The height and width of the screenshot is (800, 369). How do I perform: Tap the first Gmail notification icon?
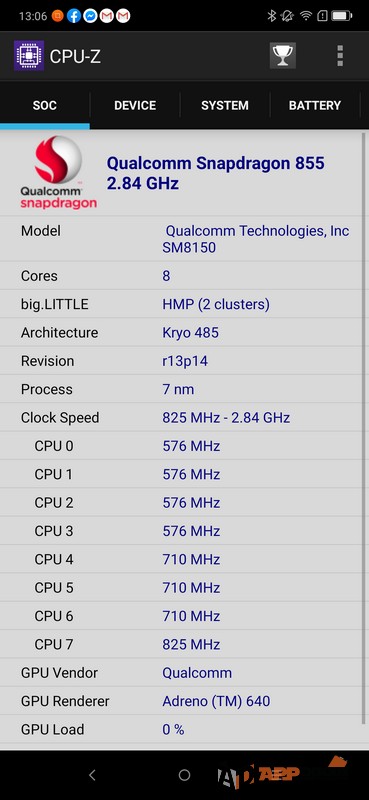coord(106,16)
